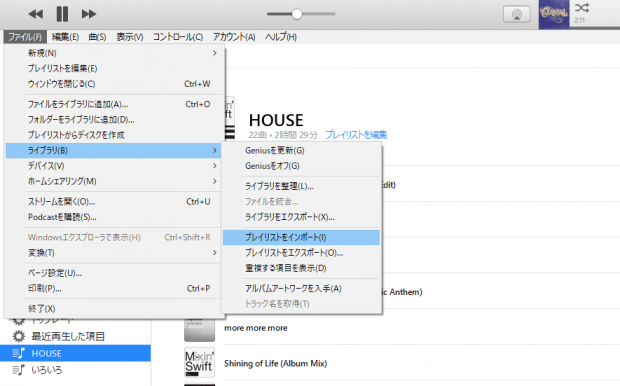
Task: Click the AirPlay output icon
Action: (516, 15)
